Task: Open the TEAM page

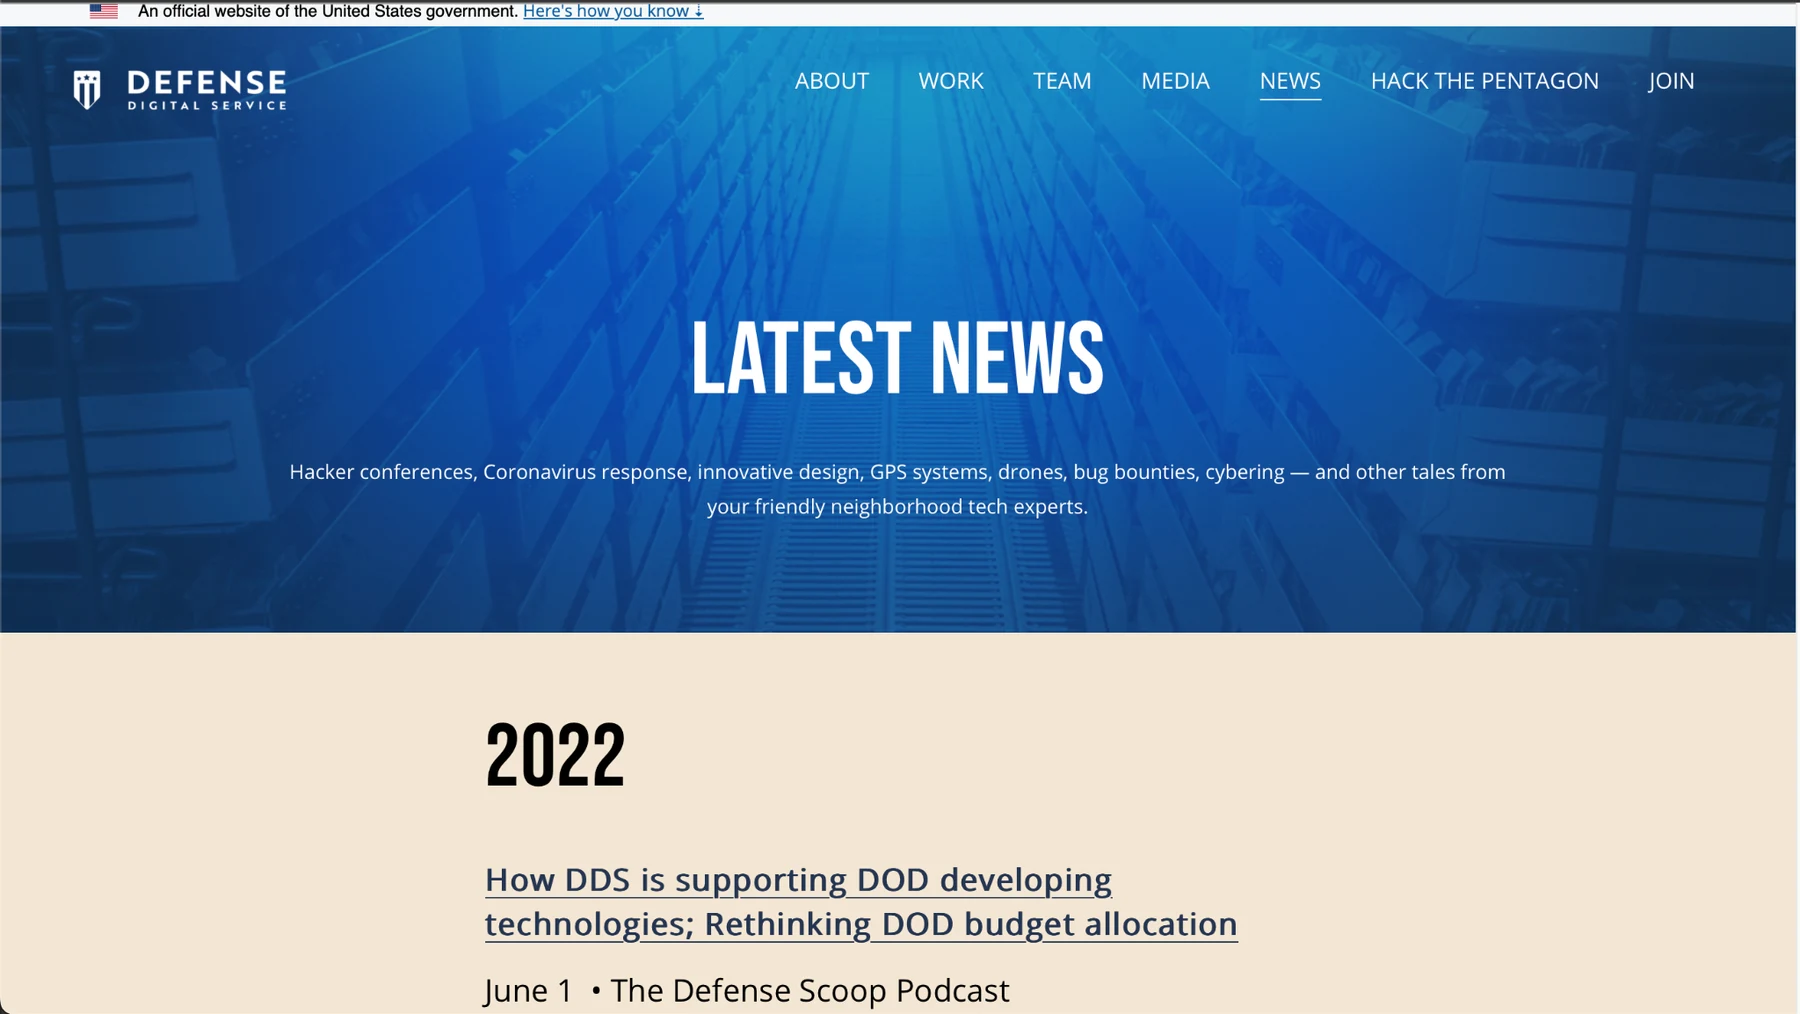Action: (1062, 81)
